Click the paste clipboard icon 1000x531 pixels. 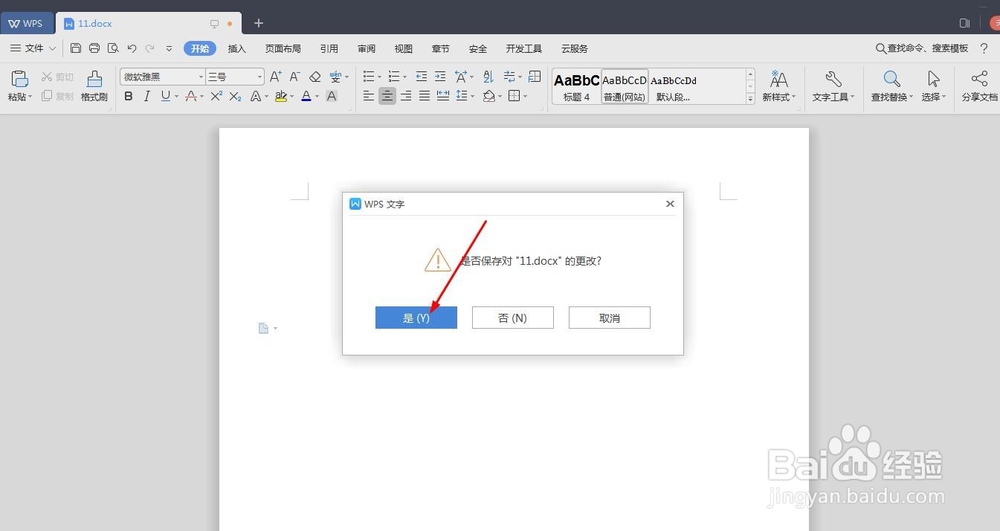[x=20, y=78]
